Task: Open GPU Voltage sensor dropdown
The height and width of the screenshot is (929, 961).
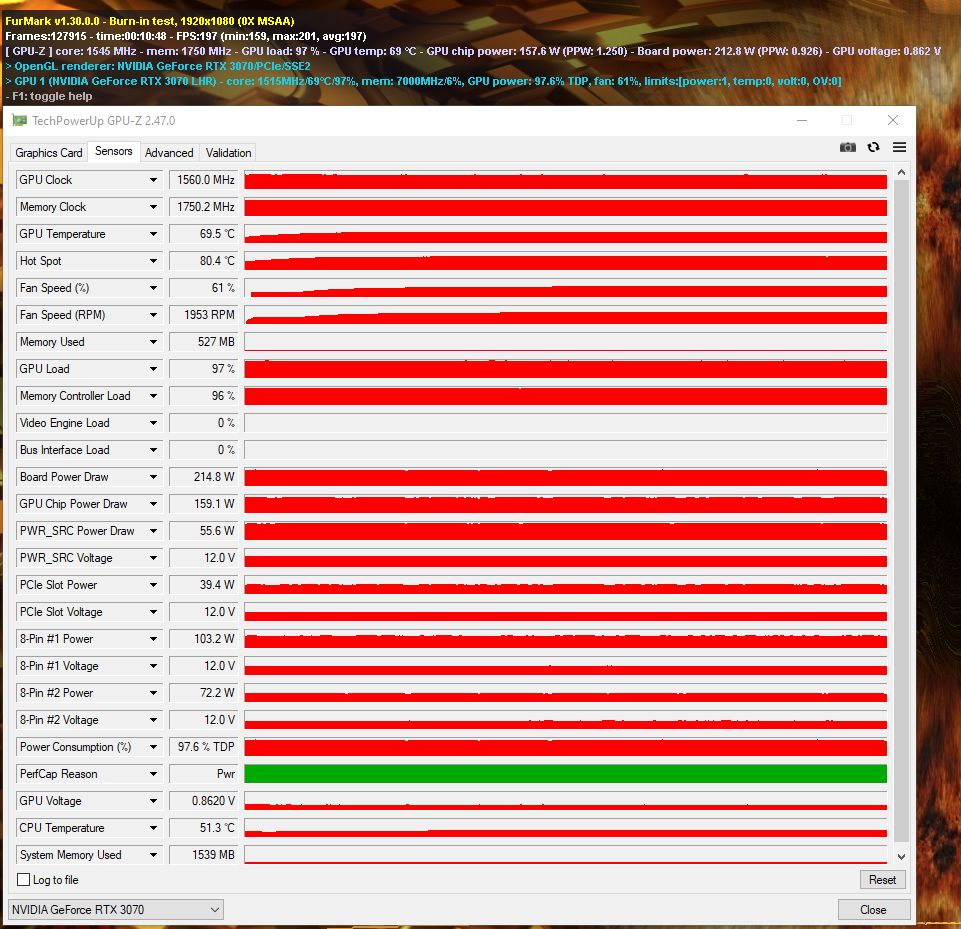Action: 153,800
